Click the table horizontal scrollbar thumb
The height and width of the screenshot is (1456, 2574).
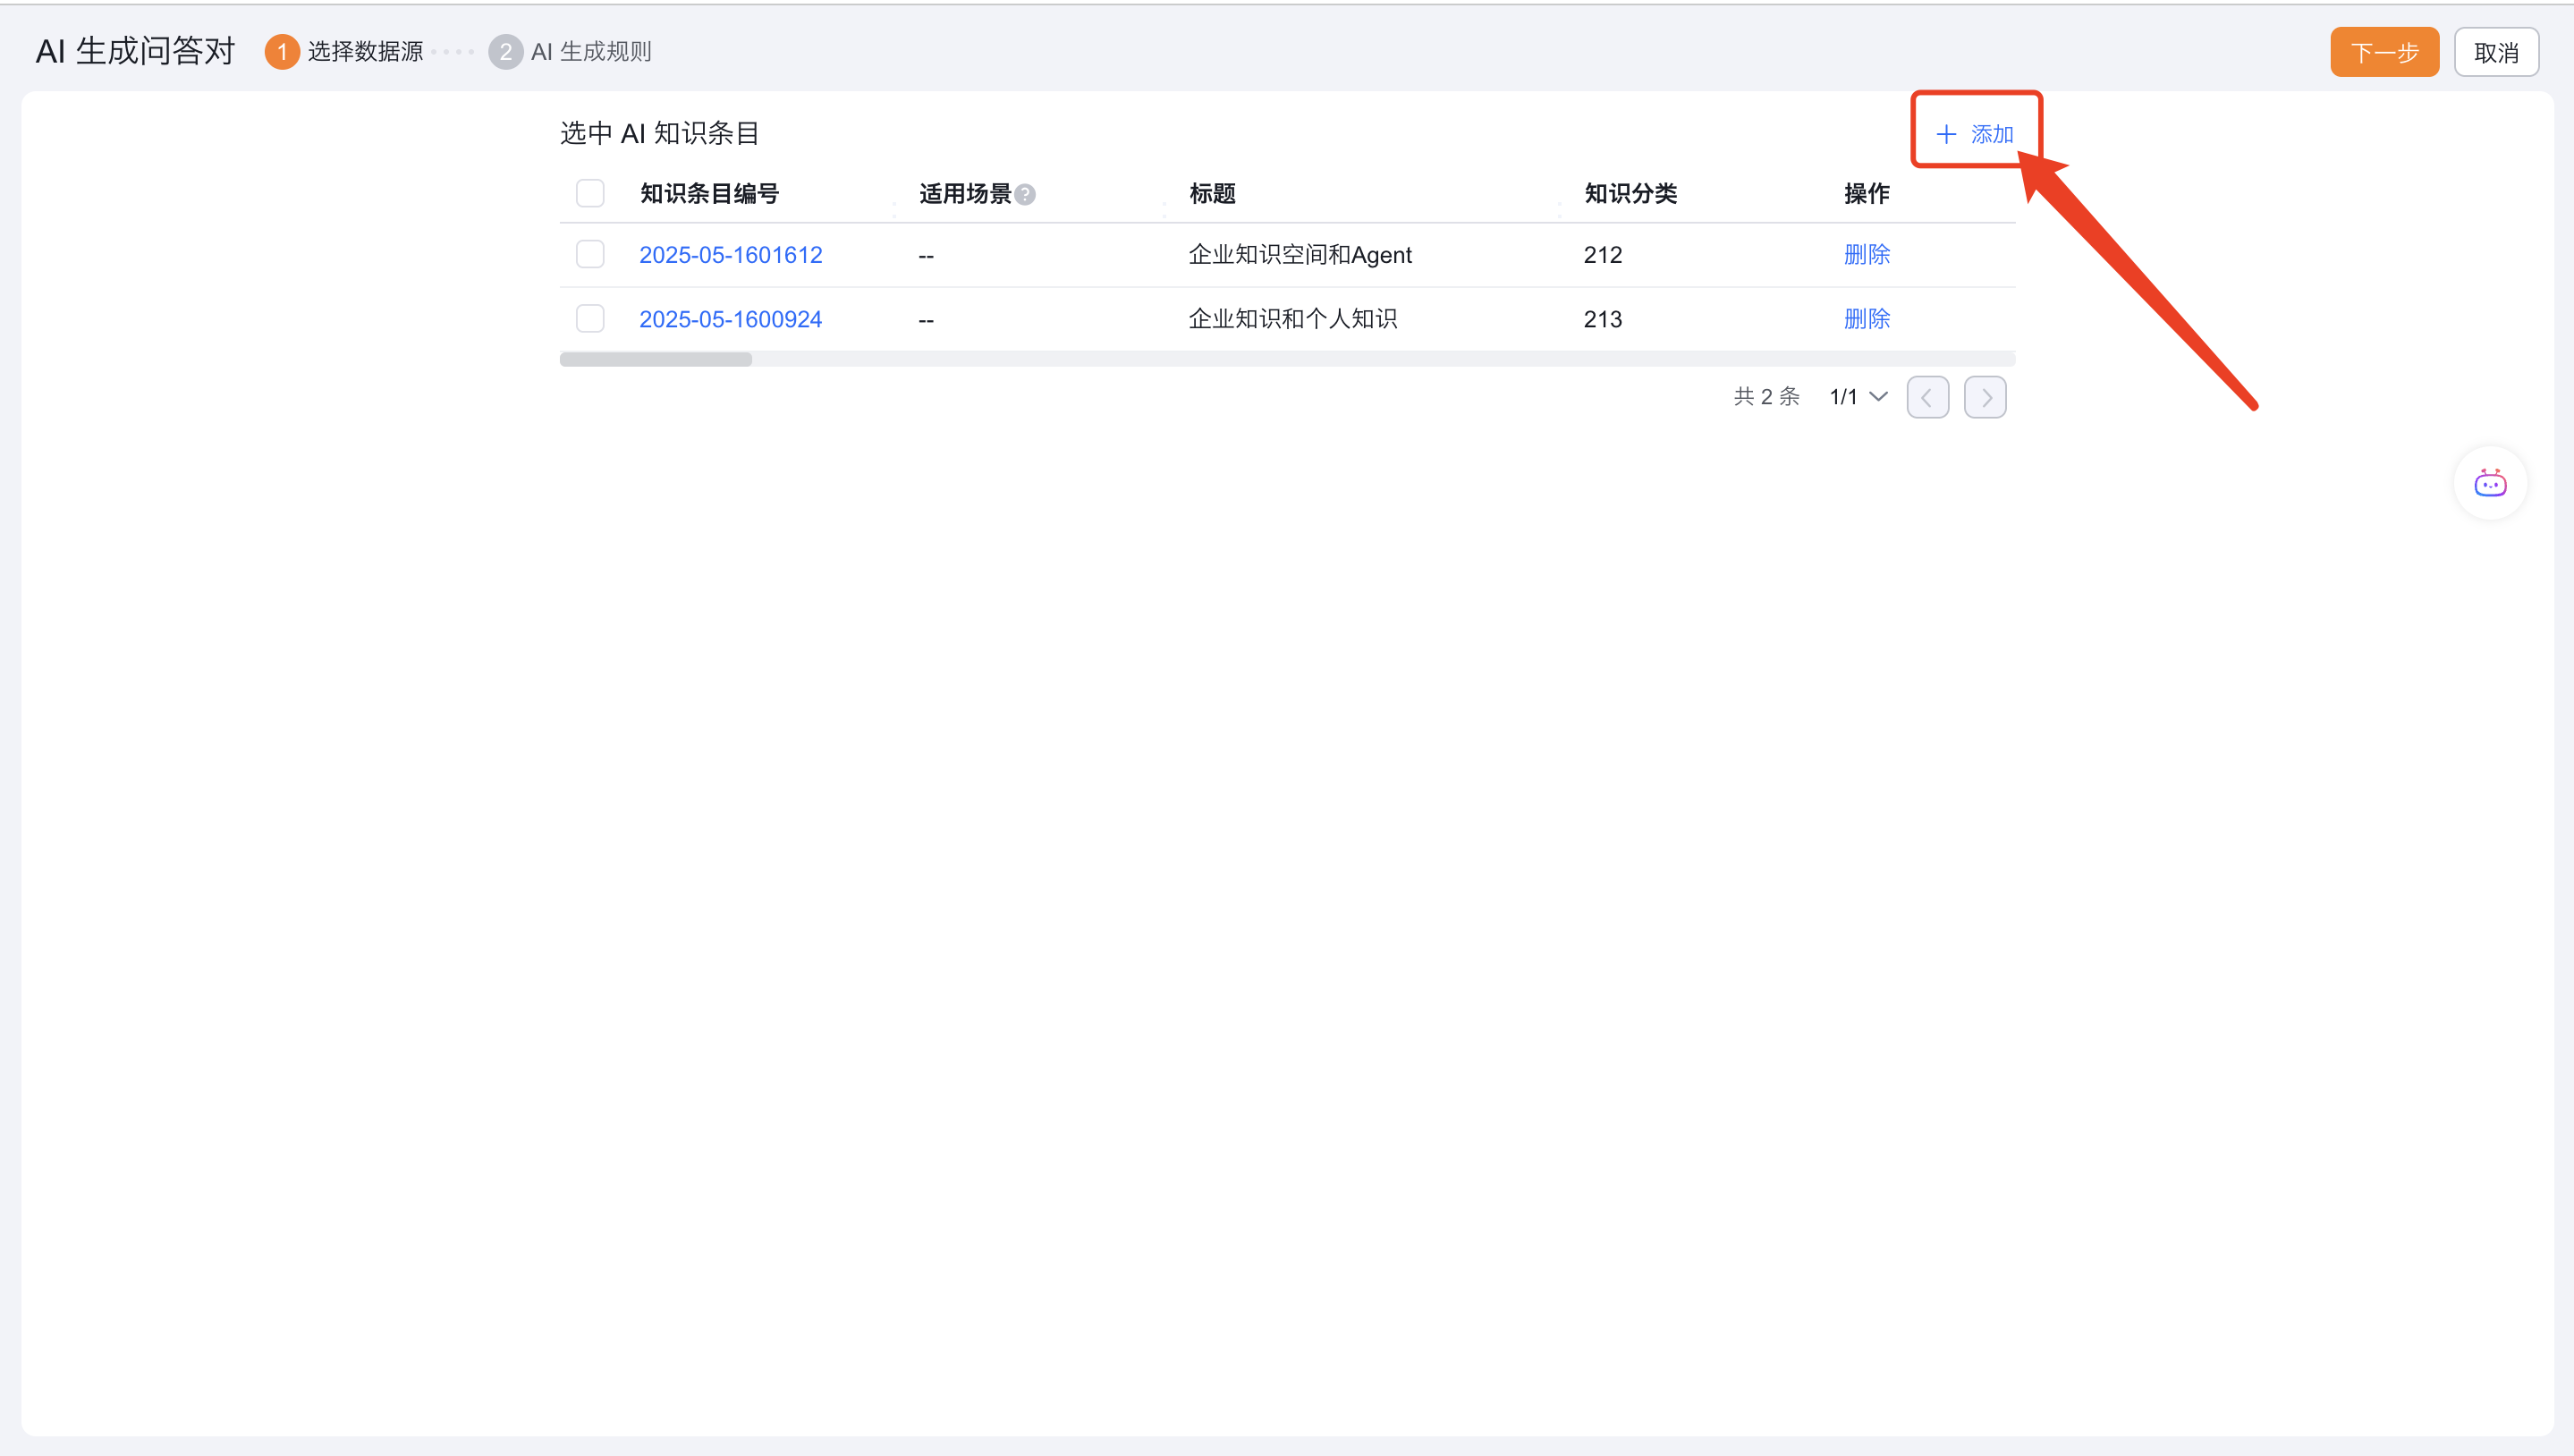coord(655,360)
